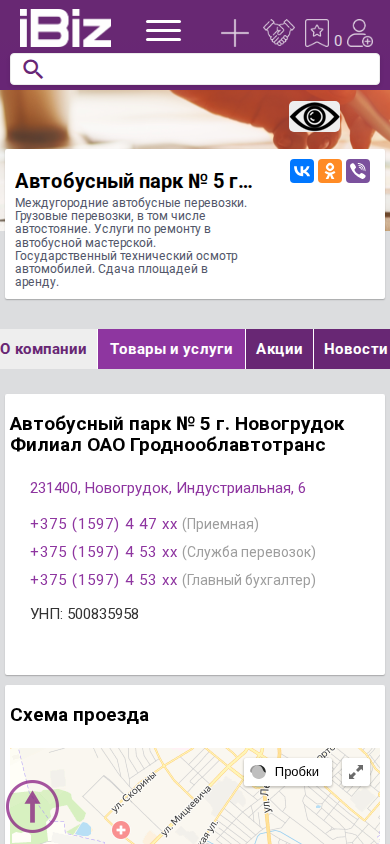Reveal the Приемная phone number

(x=104, y=524)
